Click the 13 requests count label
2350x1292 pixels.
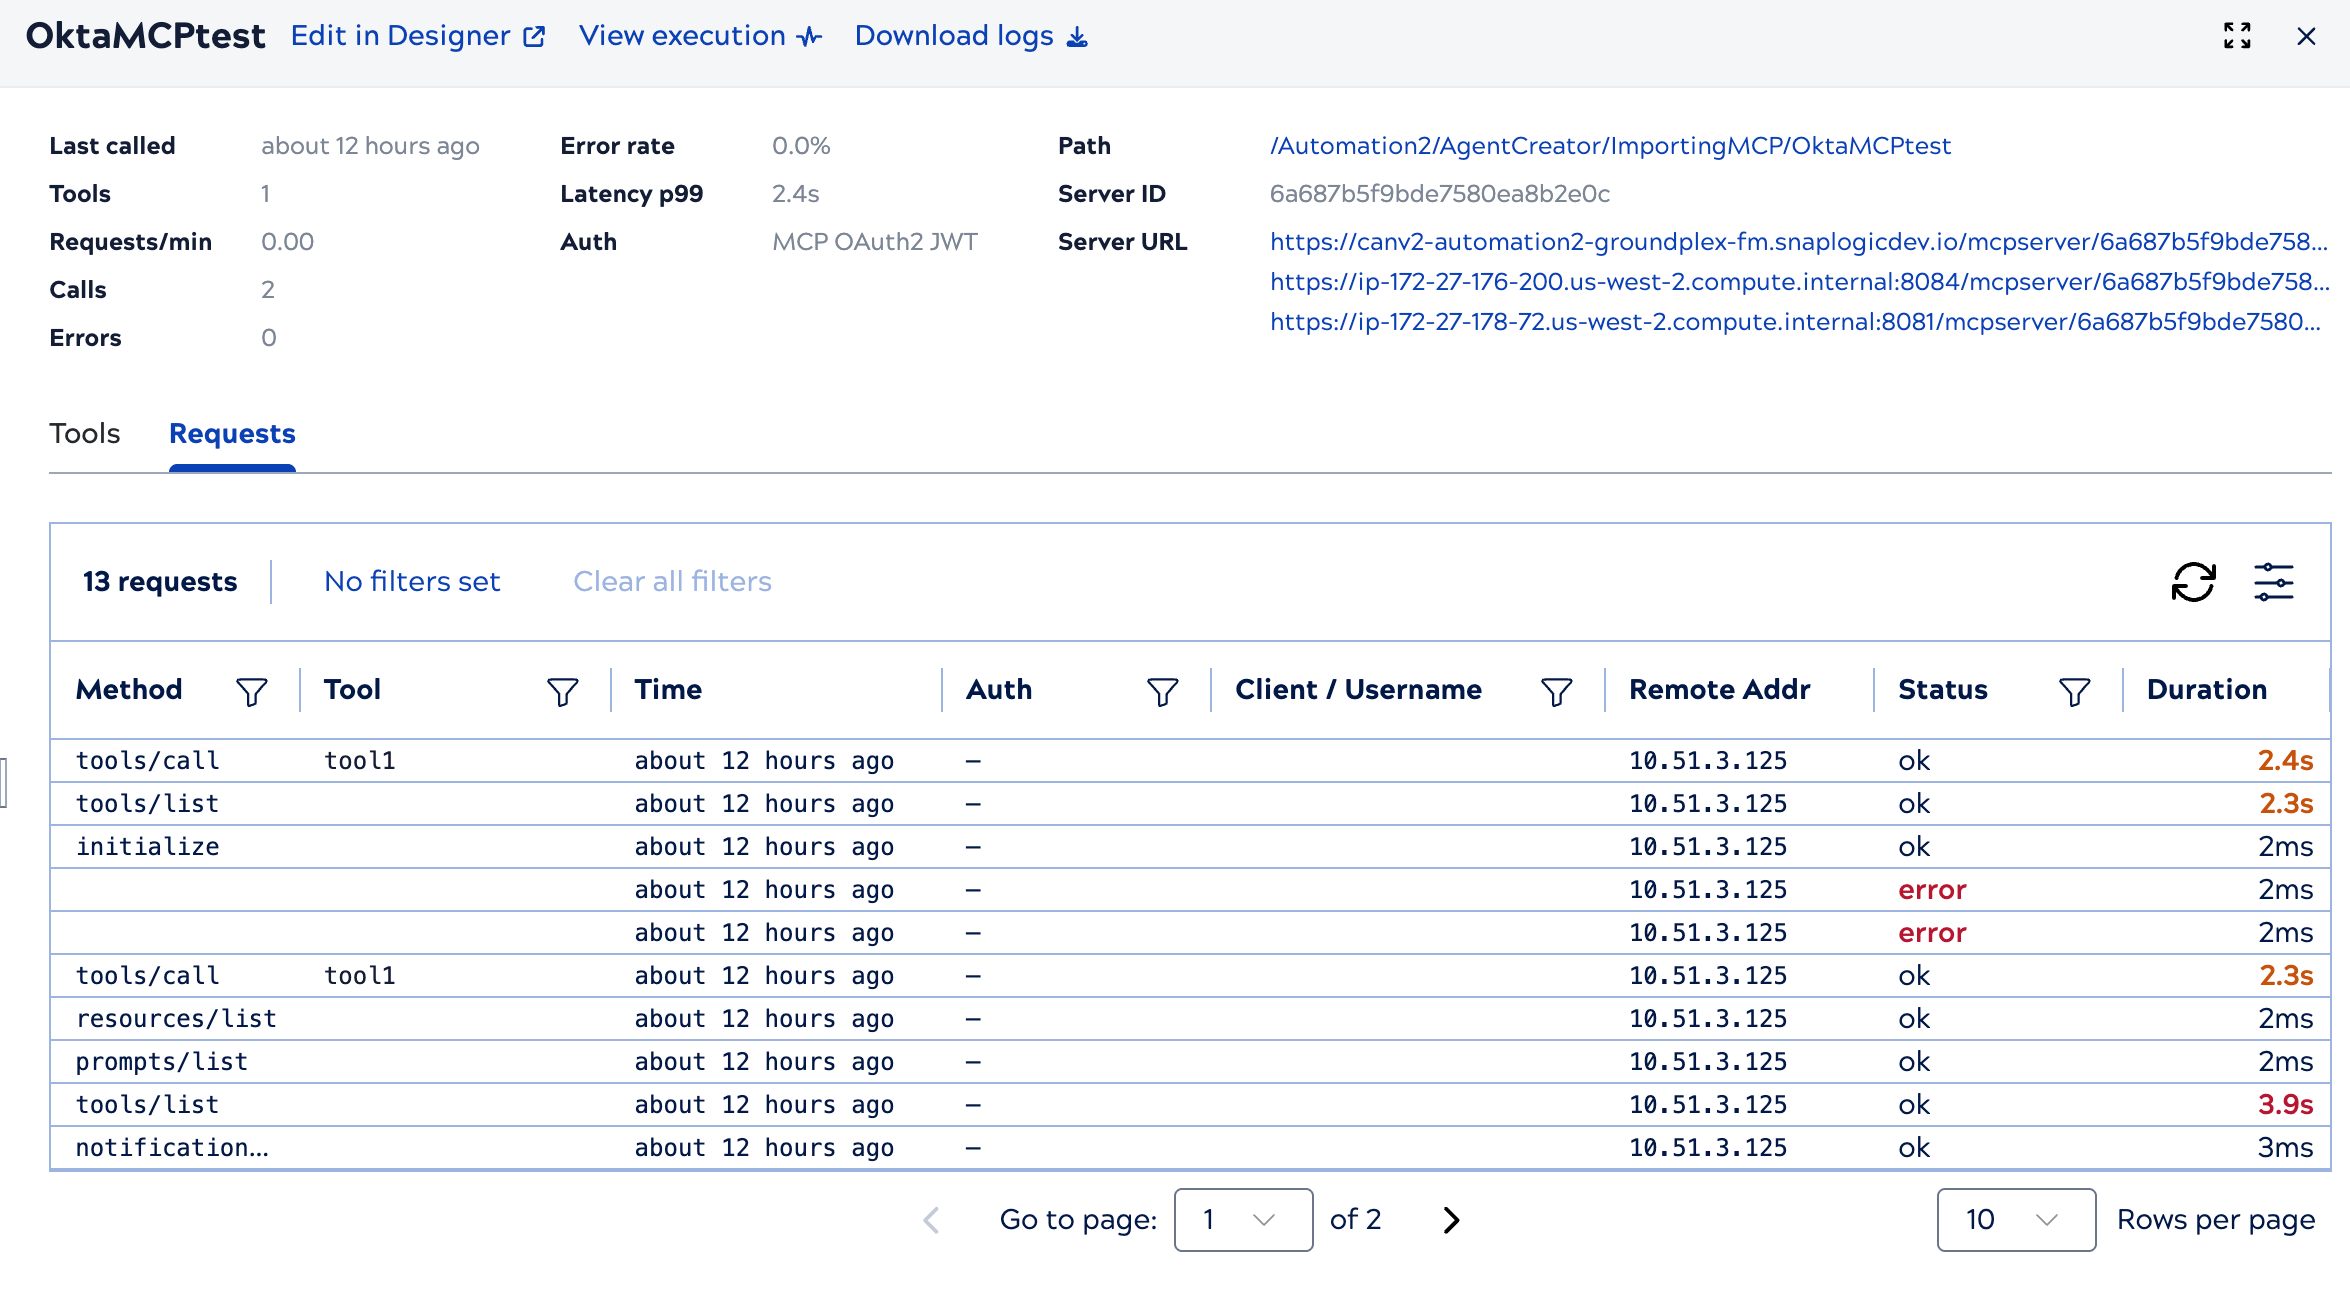160,582
